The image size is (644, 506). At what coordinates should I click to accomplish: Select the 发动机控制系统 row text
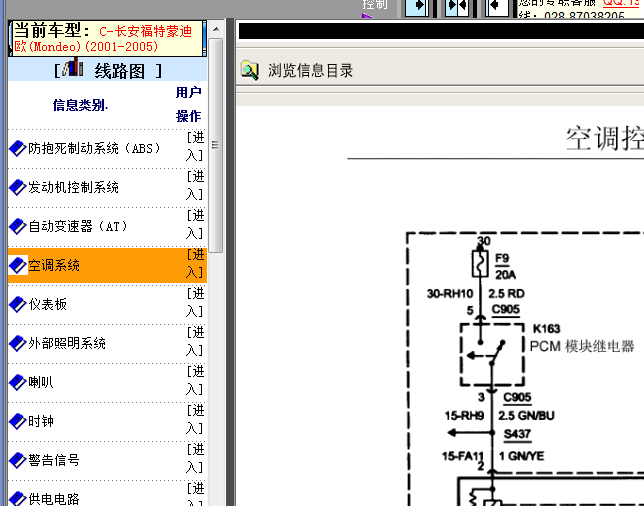pyautogui.click(x=74, y=187)
